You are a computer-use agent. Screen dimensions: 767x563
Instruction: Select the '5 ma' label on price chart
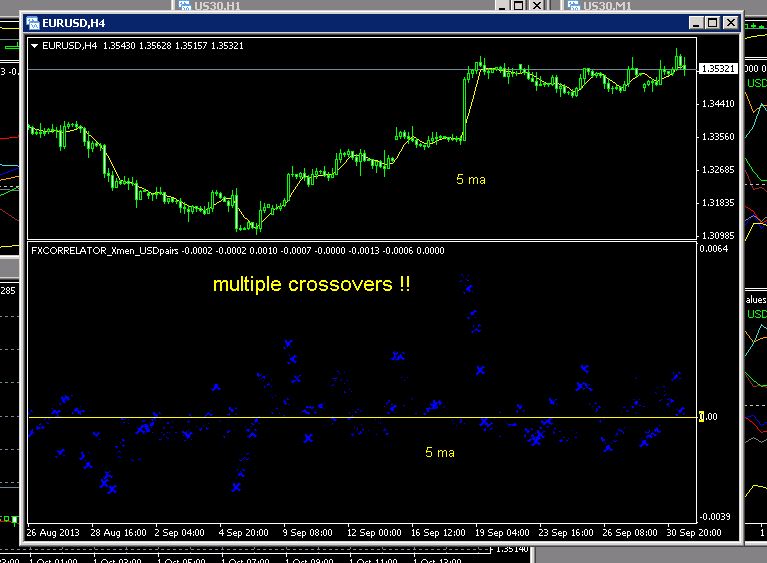(471, 180)
